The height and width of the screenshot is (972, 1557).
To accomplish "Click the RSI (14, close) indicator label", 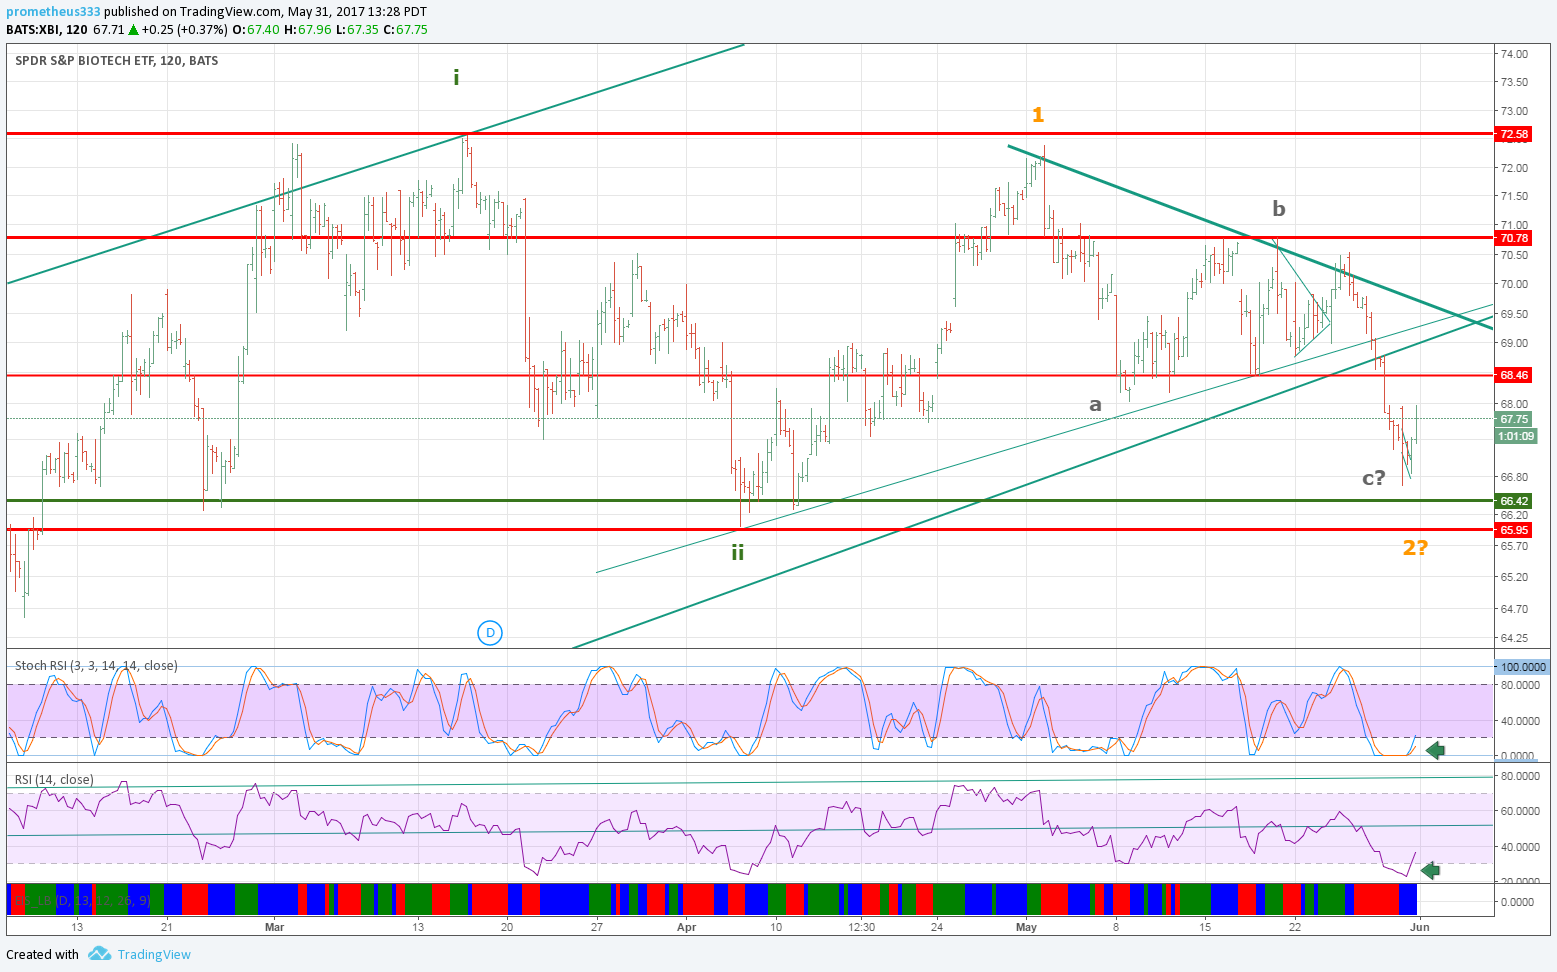I will [54, 780].
